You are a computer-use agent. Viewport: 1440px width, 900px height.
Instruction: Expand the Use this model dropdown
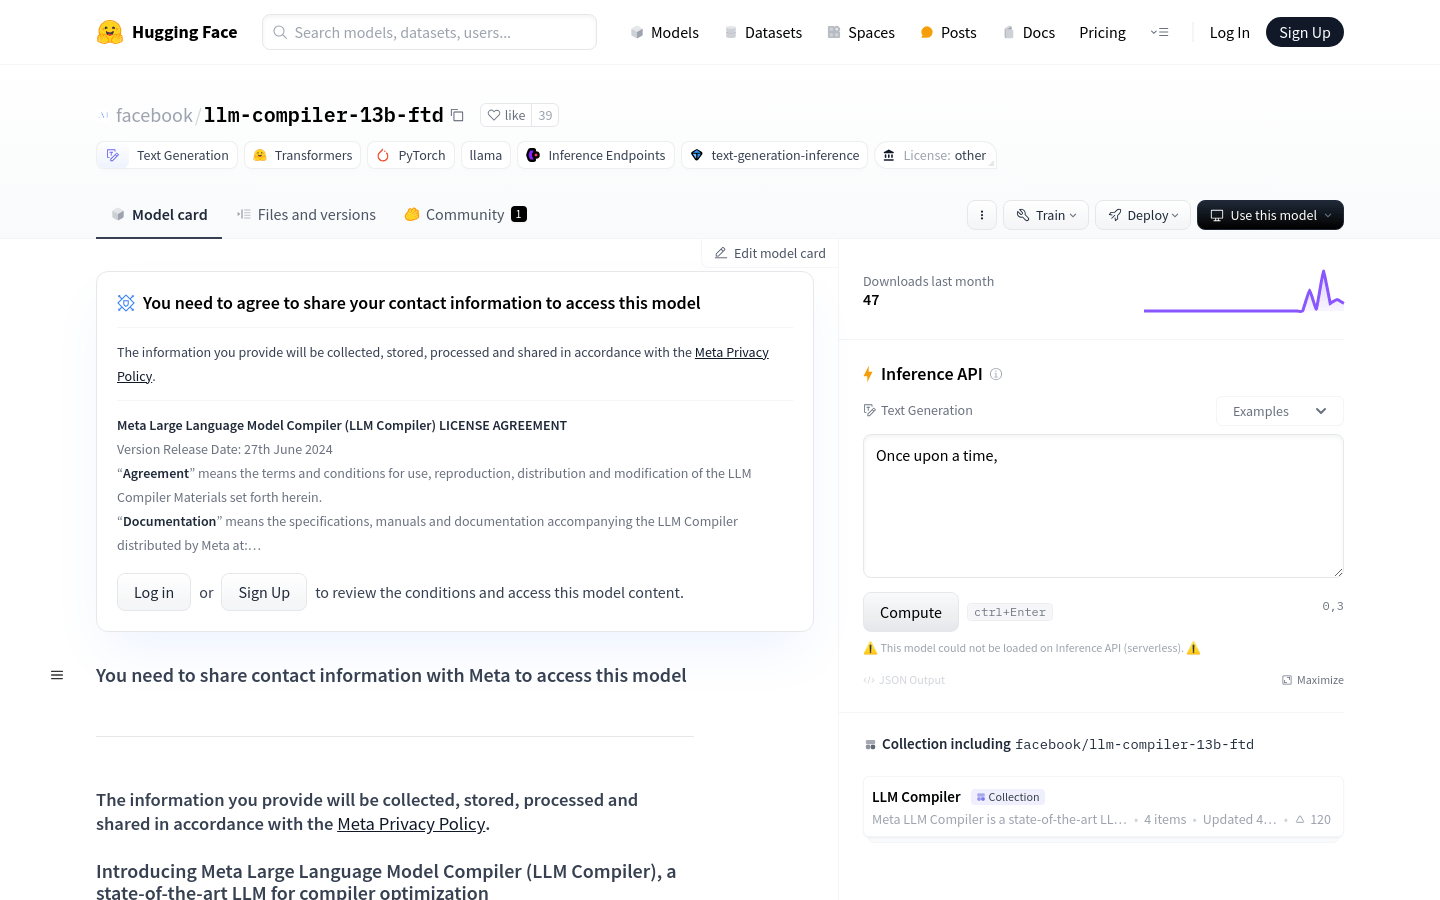(x=1270, y=215)
